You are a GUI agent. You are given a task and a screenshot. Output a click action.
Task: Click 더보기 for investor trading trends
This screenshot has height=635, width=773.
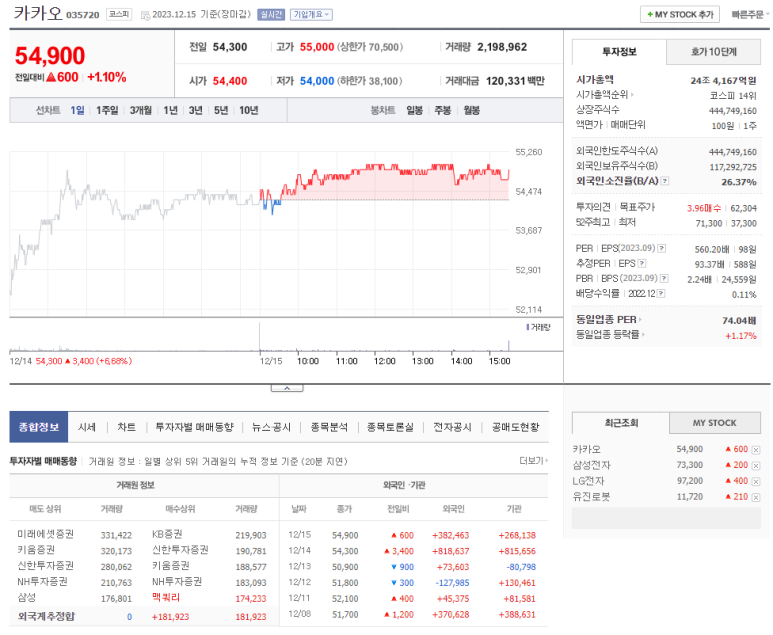533,460
